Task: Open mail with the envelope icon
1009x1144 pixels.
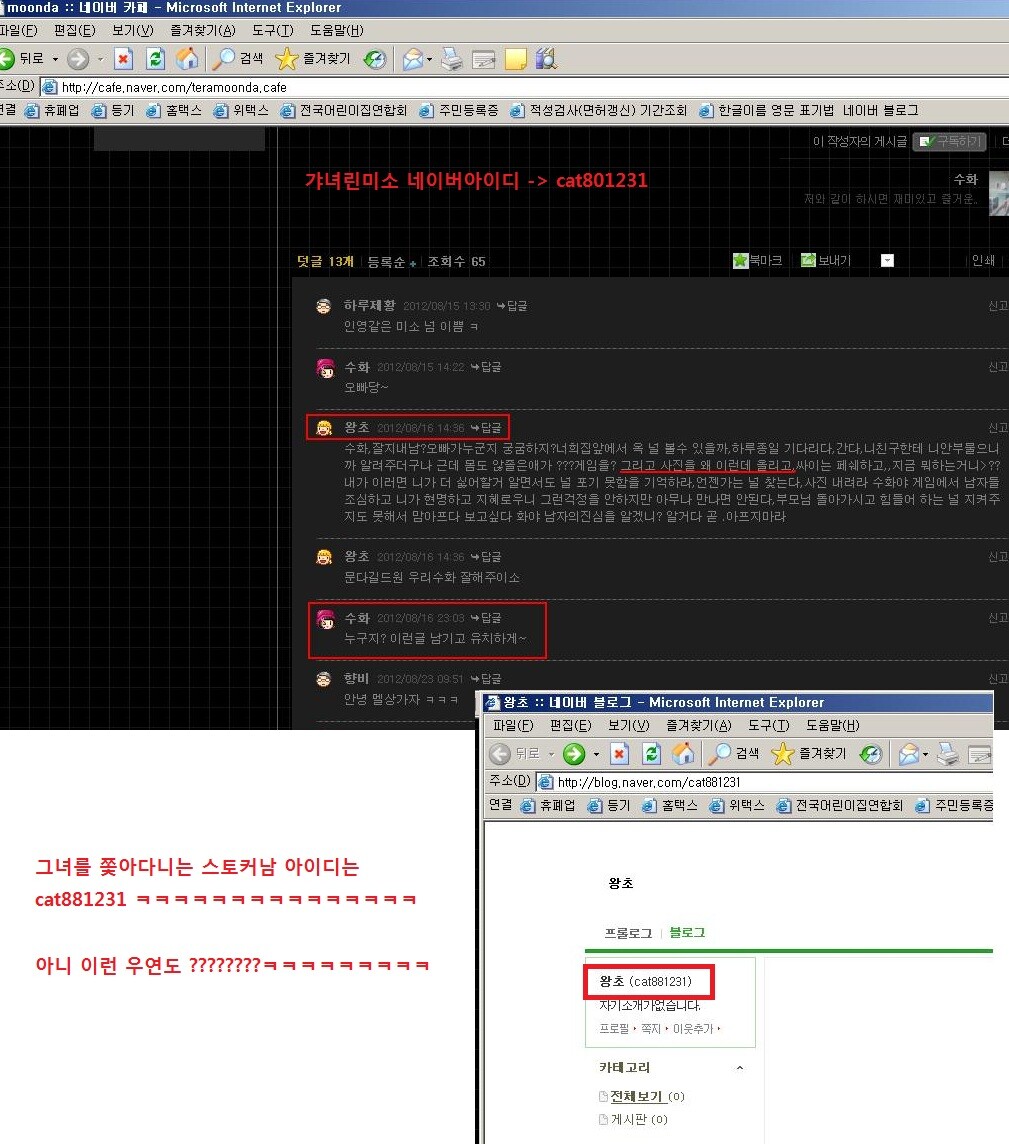Action: click(411, 58)
